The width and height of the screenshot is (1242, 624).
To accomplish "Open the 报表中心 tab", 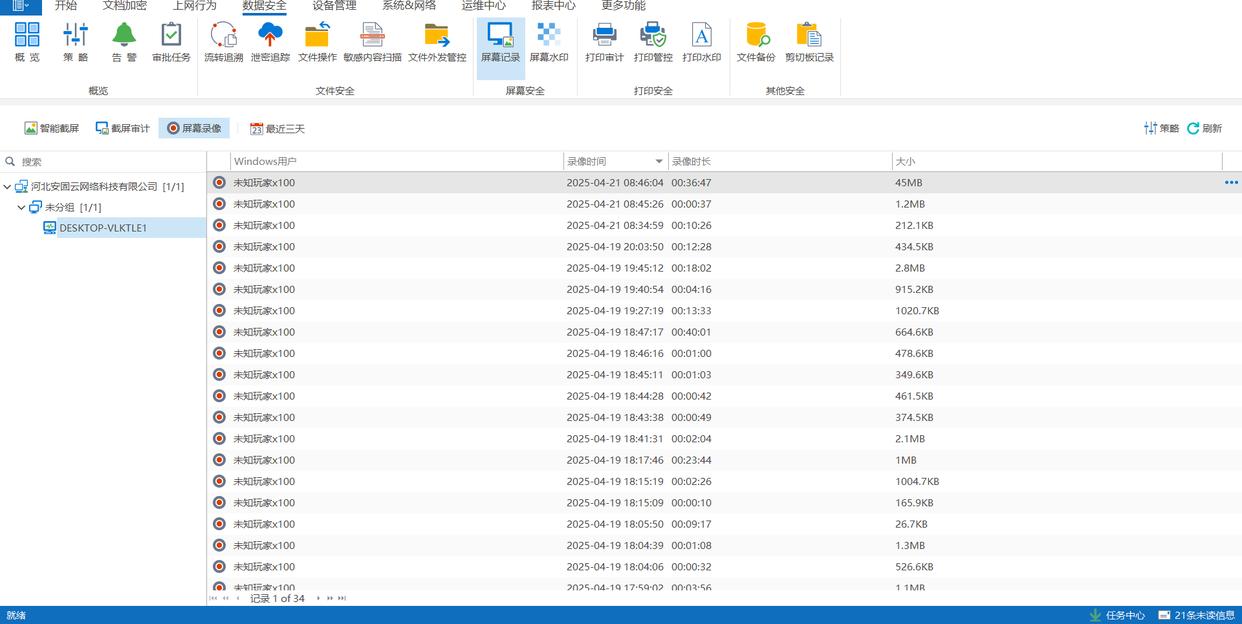I will point(553,6).
